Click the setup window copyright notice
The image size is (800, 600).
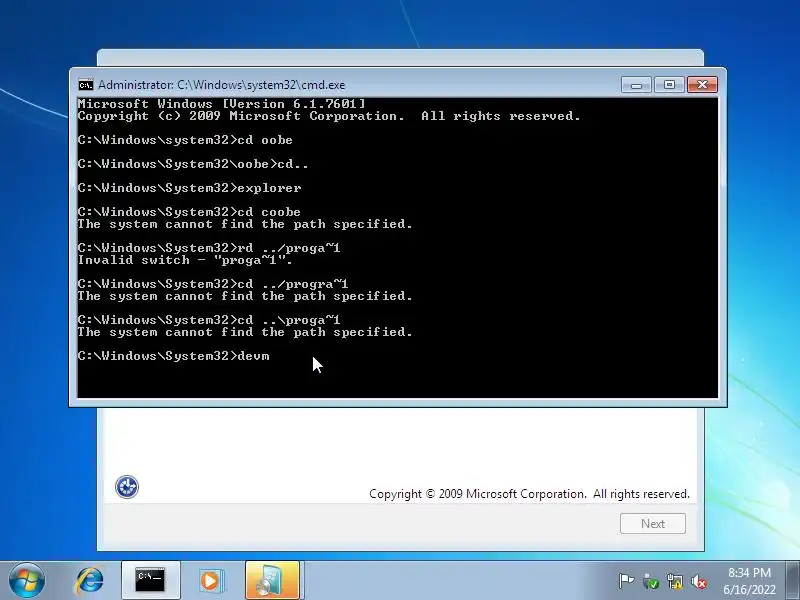click(529, 494)
